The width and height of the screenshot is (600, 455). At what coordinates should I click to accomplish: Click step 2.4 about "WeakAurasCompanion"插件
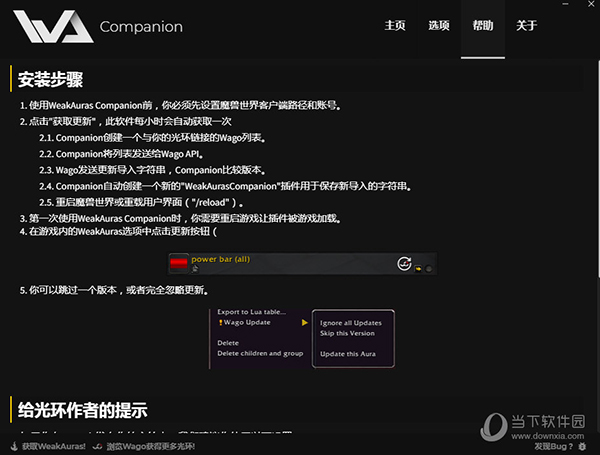point(225,186)
